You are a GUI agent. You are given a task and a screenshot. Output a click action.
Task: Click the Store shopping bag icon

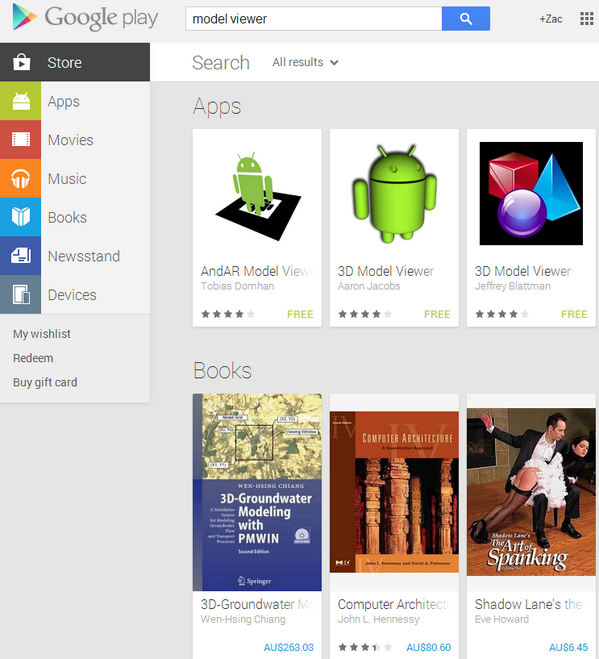tap(21, 62)
